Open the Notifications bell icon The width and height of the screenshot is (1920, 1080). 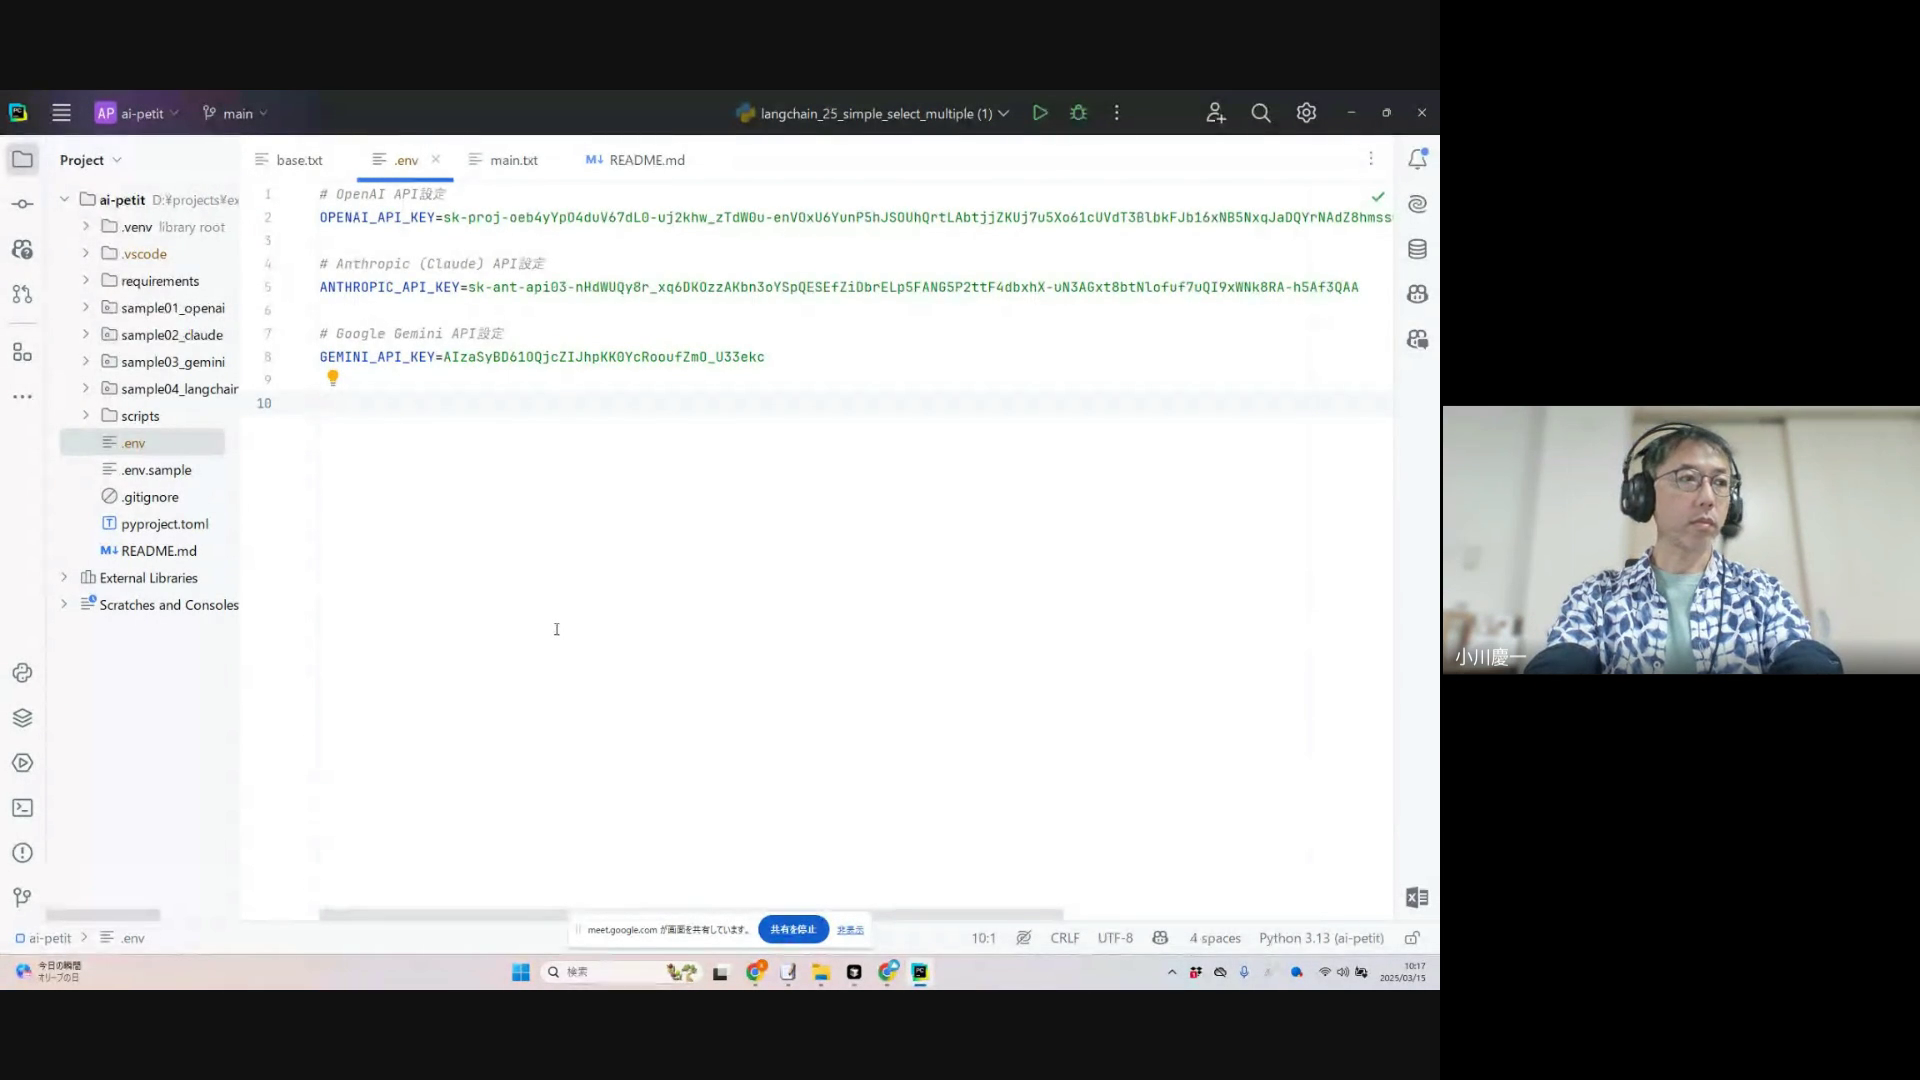pos(1417,159)
